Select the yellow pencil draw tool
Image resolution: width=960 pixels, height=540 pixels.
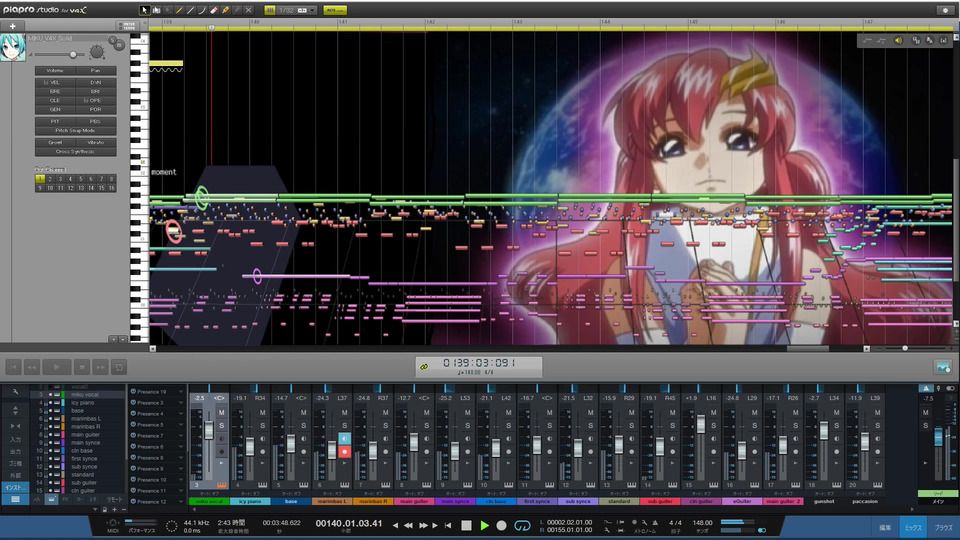[179, 10]
